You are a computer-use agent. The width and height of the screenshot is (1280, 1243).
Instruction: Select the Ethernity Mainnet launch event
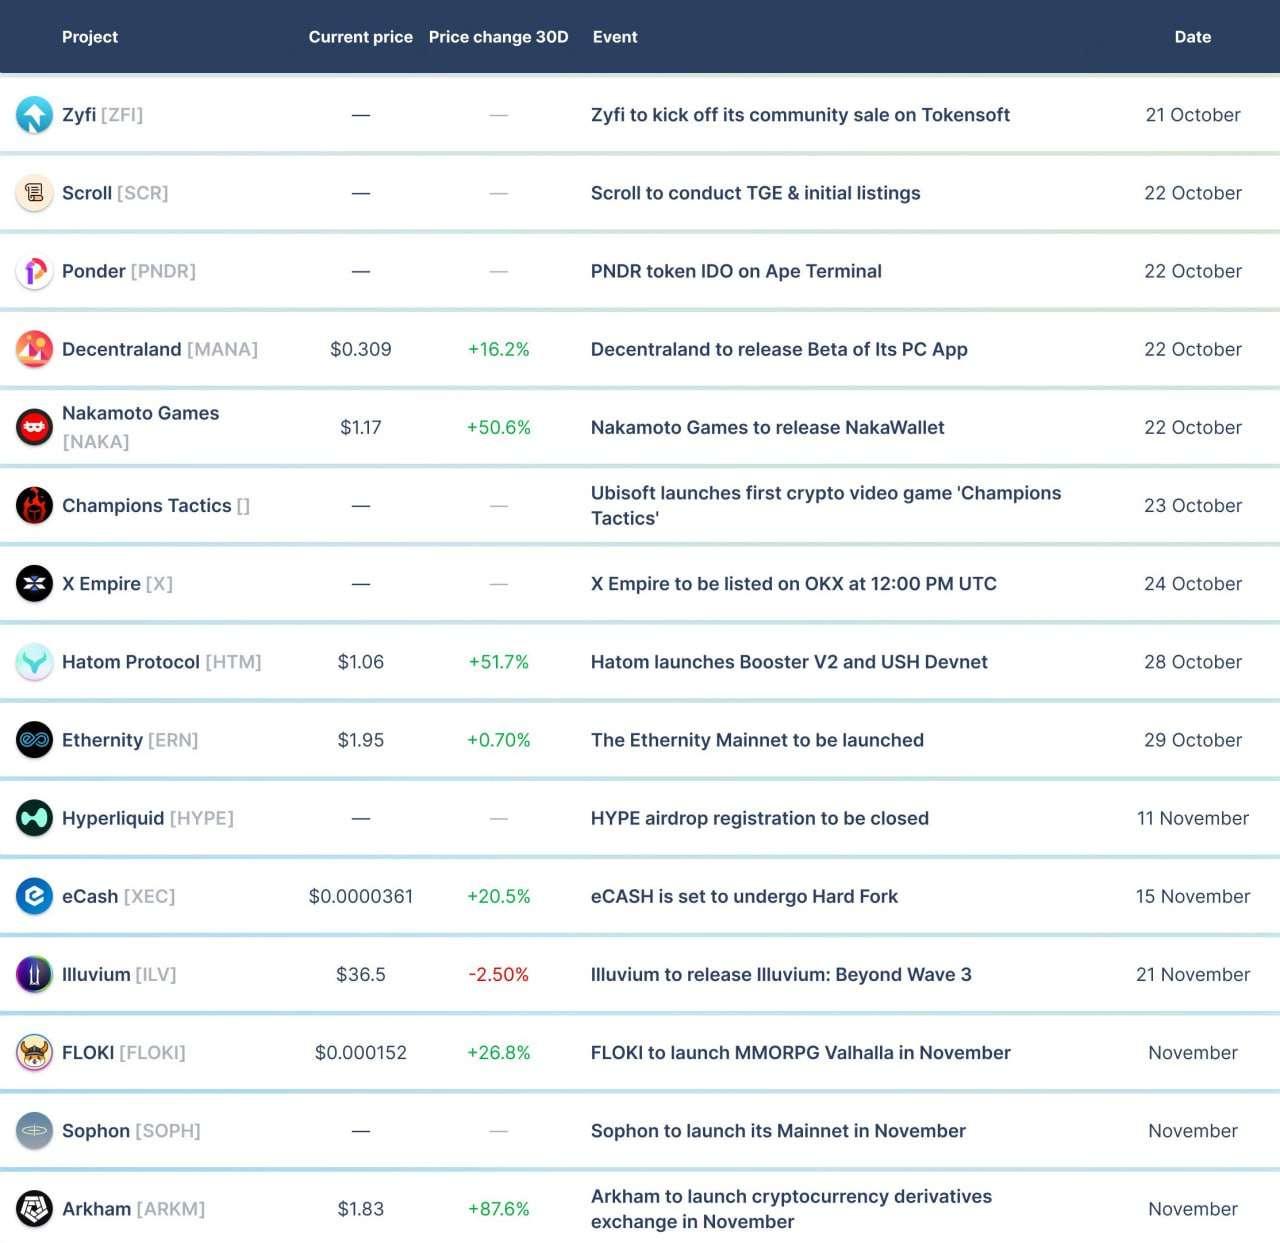(x=757, y=740)
